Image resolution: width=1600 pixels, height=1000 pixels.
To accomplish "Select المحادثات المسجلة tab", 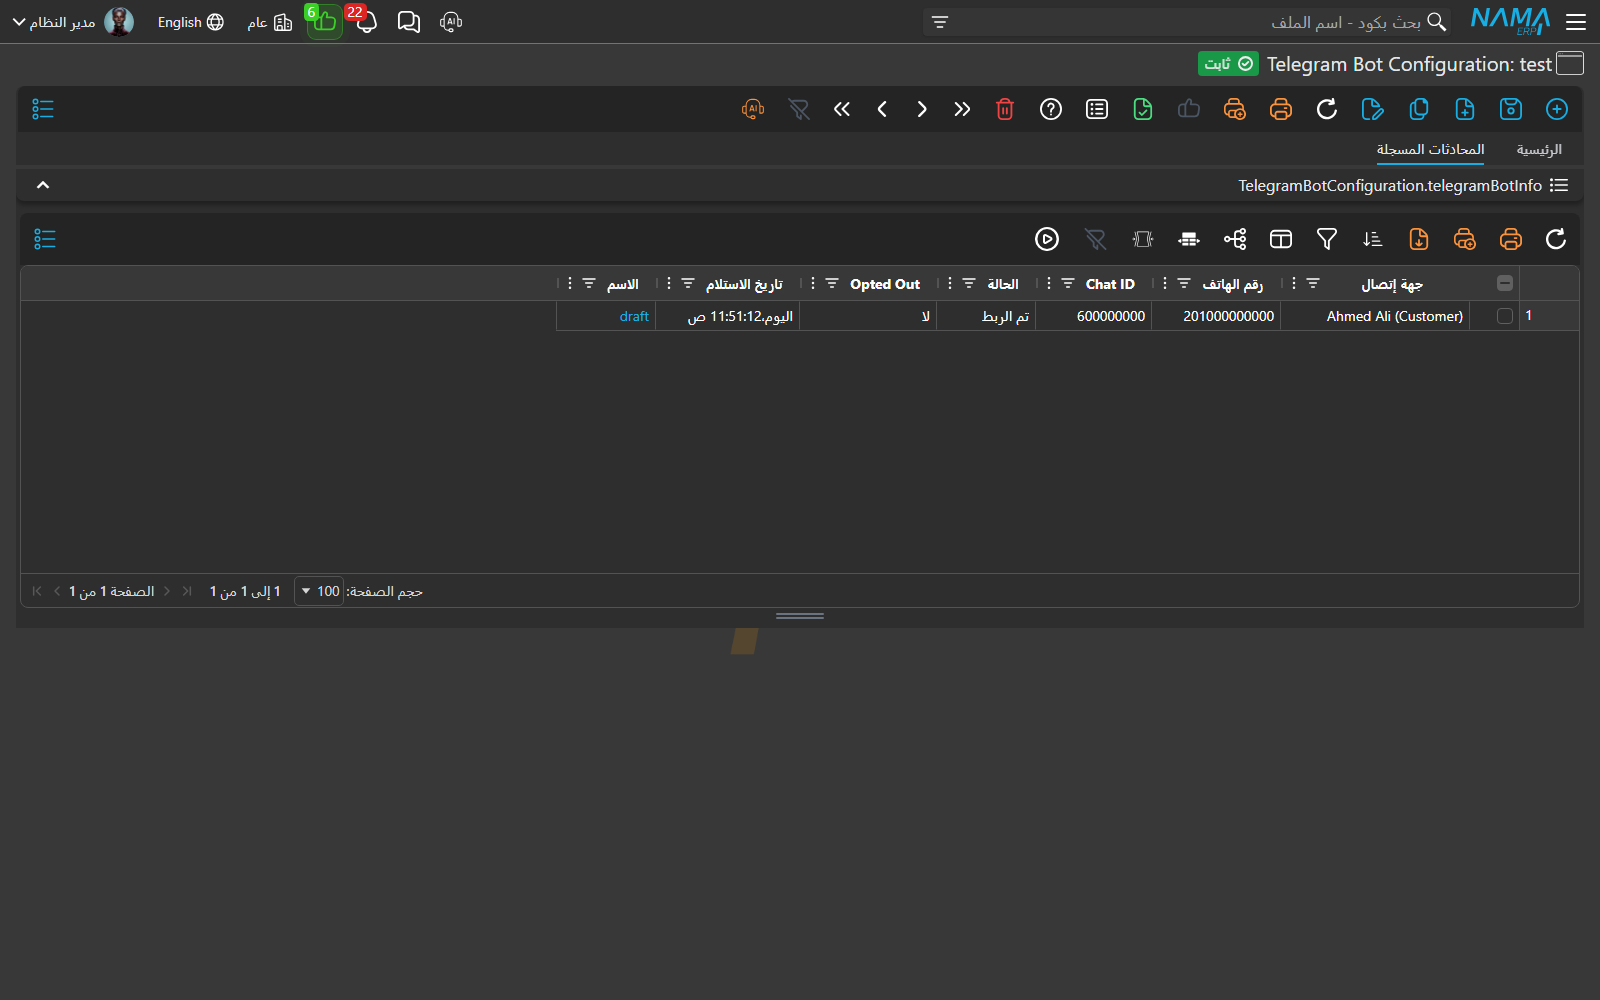I will pyautogui.click(x=1430, y=150).
